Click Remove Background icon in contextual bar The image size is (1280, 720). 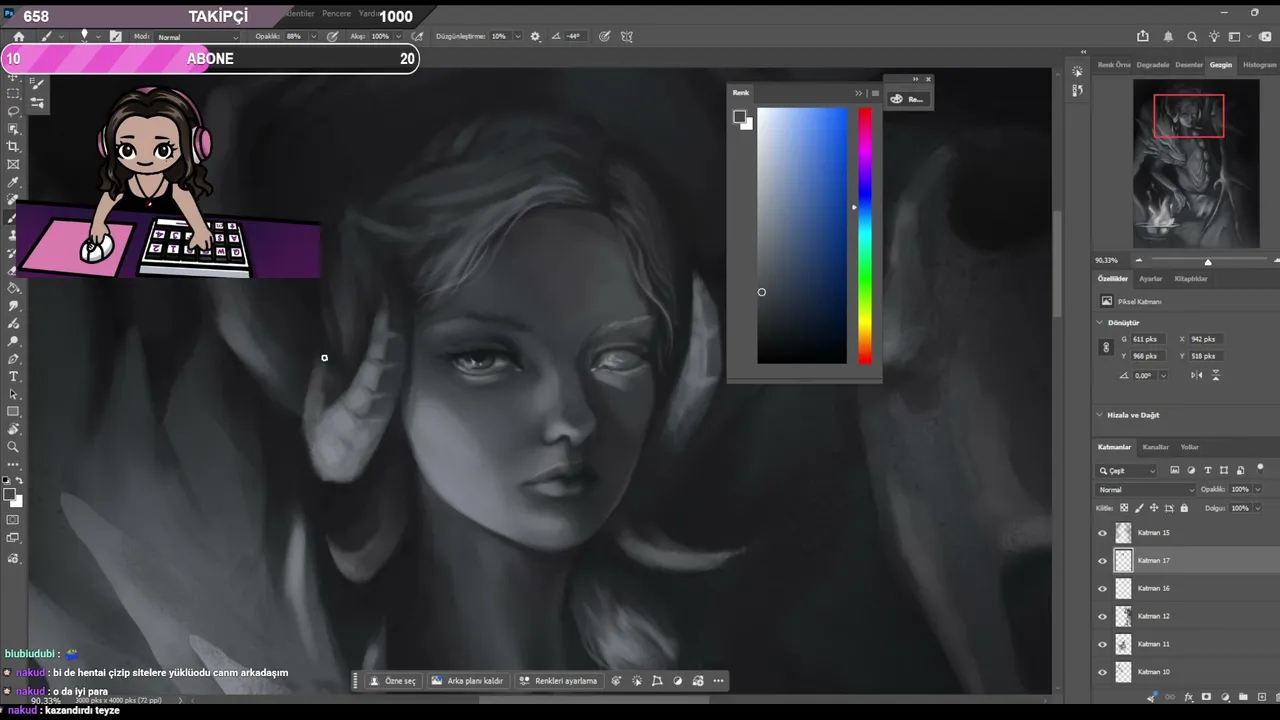pos(437,681)
